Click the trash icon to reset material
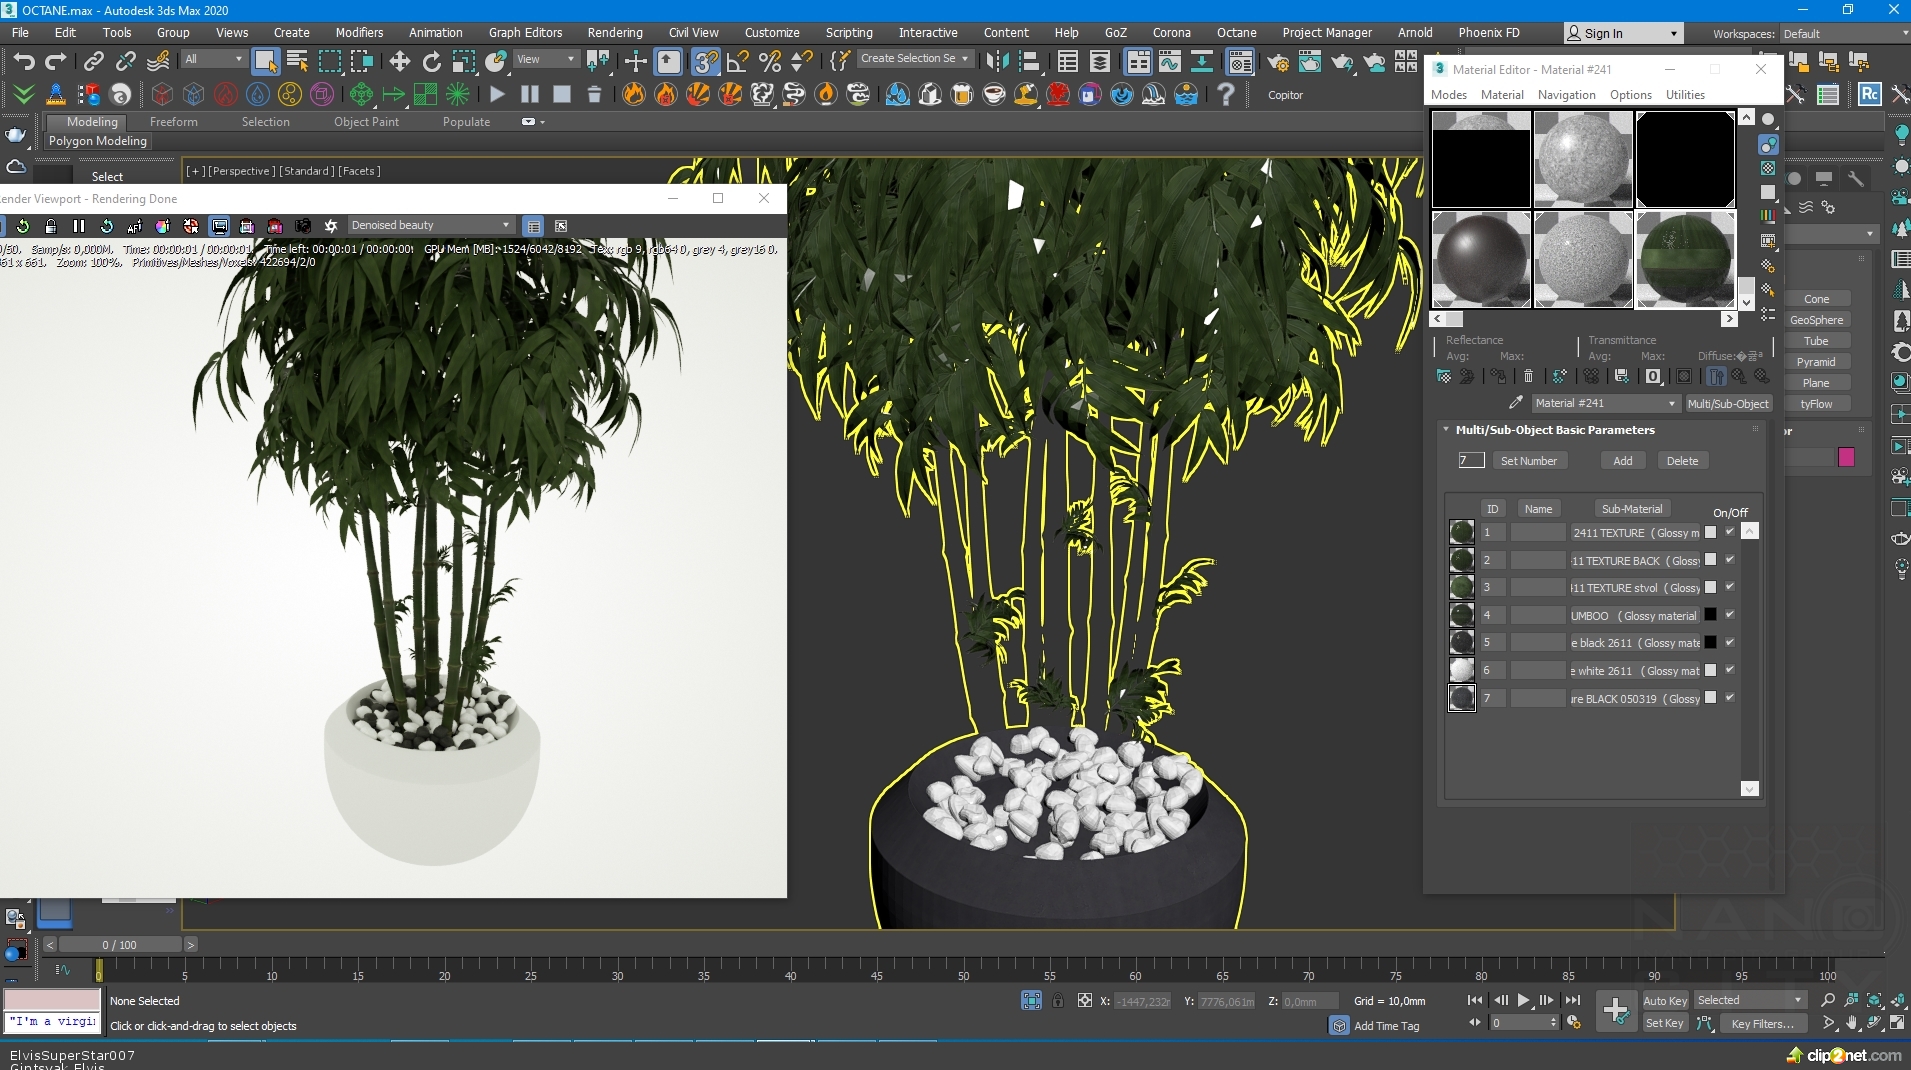 pos(1528,377)
